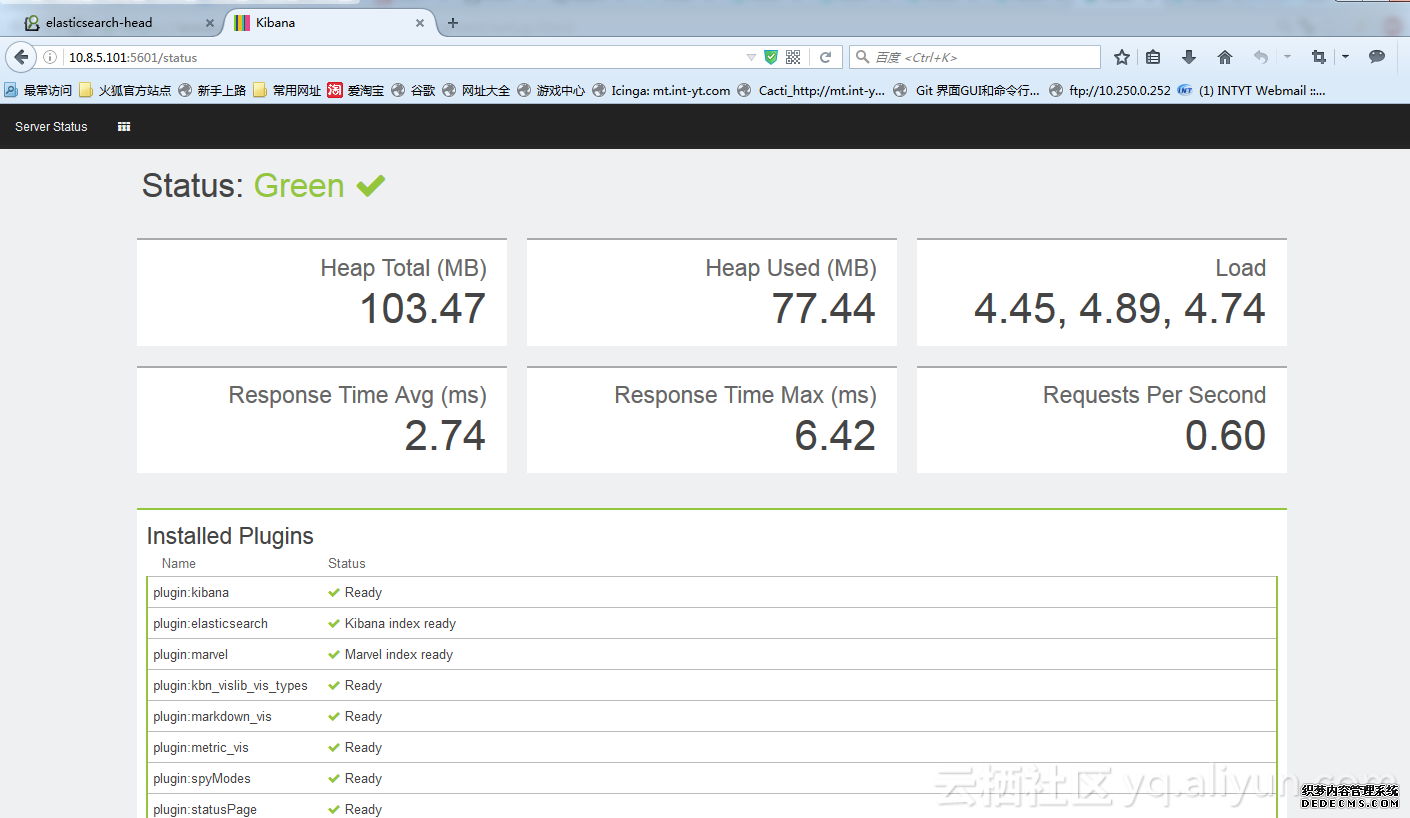1410x818 pixels.
Task: Reload the page with the refresh icon
Action: point(825,57)
